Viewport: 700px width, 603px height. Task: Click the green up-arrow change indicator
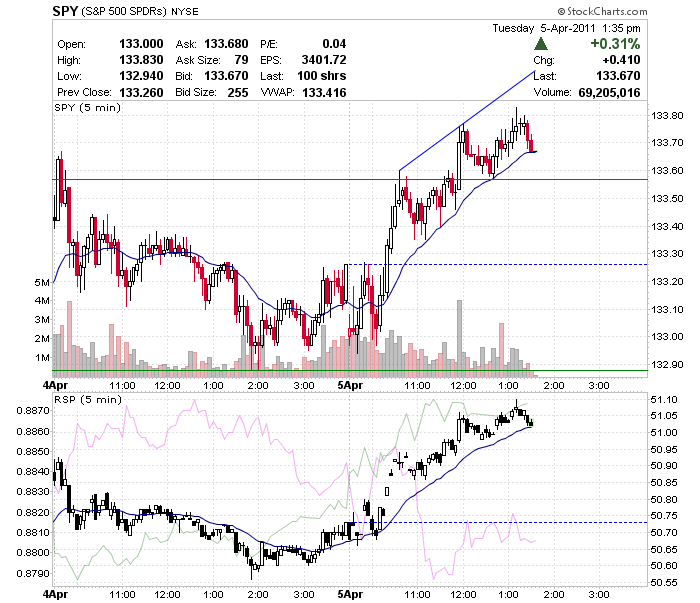(541, 44)
